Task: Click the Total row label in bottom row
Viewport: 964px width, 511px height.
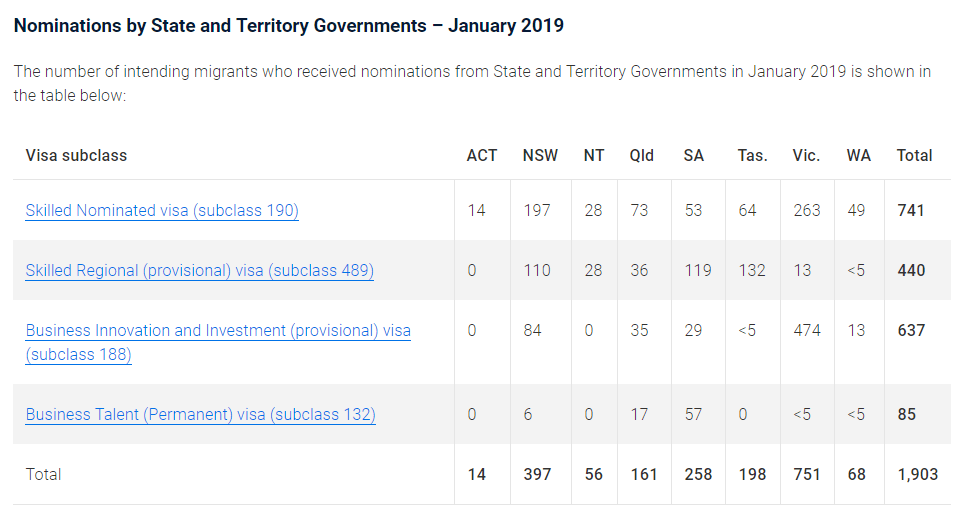Action: coord(43,475)
